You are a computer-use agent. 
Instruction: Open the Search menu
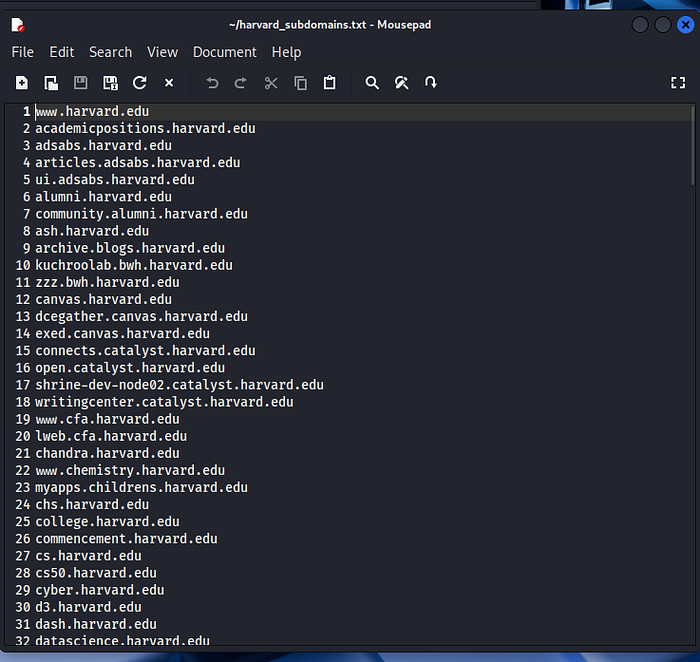[x=111, y=52]
